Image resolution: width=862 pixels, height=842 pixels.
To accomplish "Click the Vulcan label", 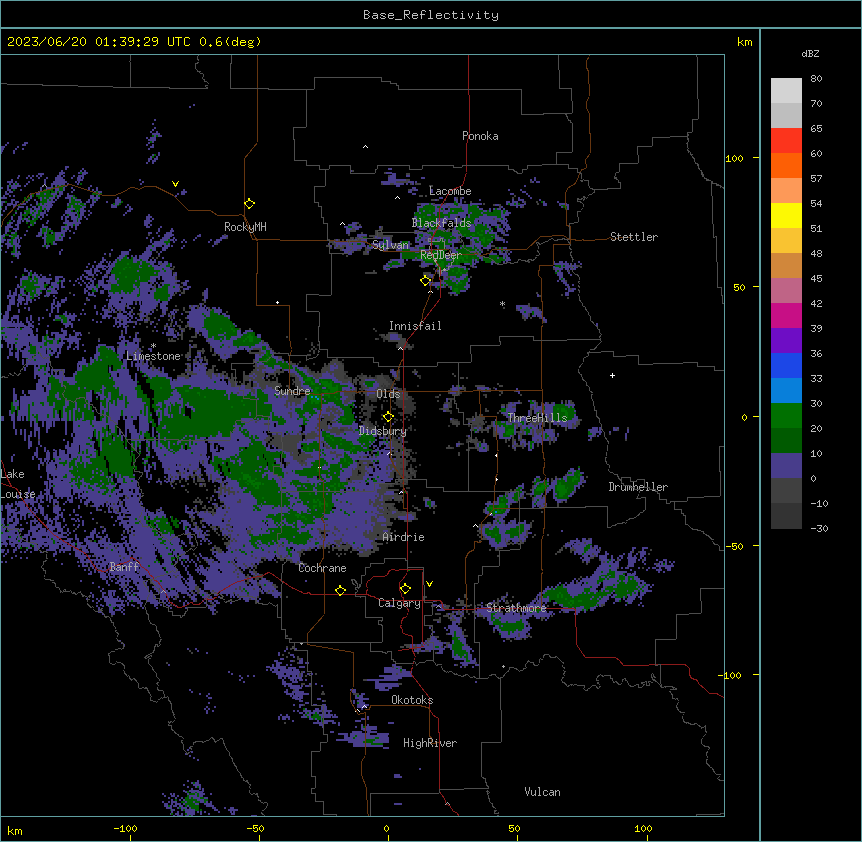I will [x=543, y=792].
